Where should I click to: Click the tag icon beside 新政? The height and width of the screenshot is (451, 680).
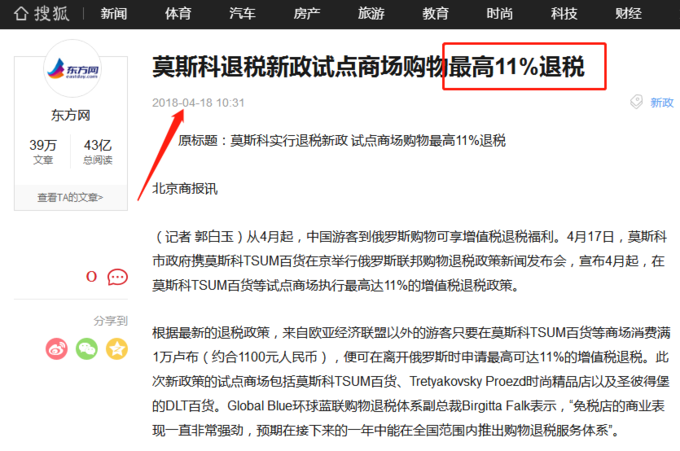pos(636,102)
